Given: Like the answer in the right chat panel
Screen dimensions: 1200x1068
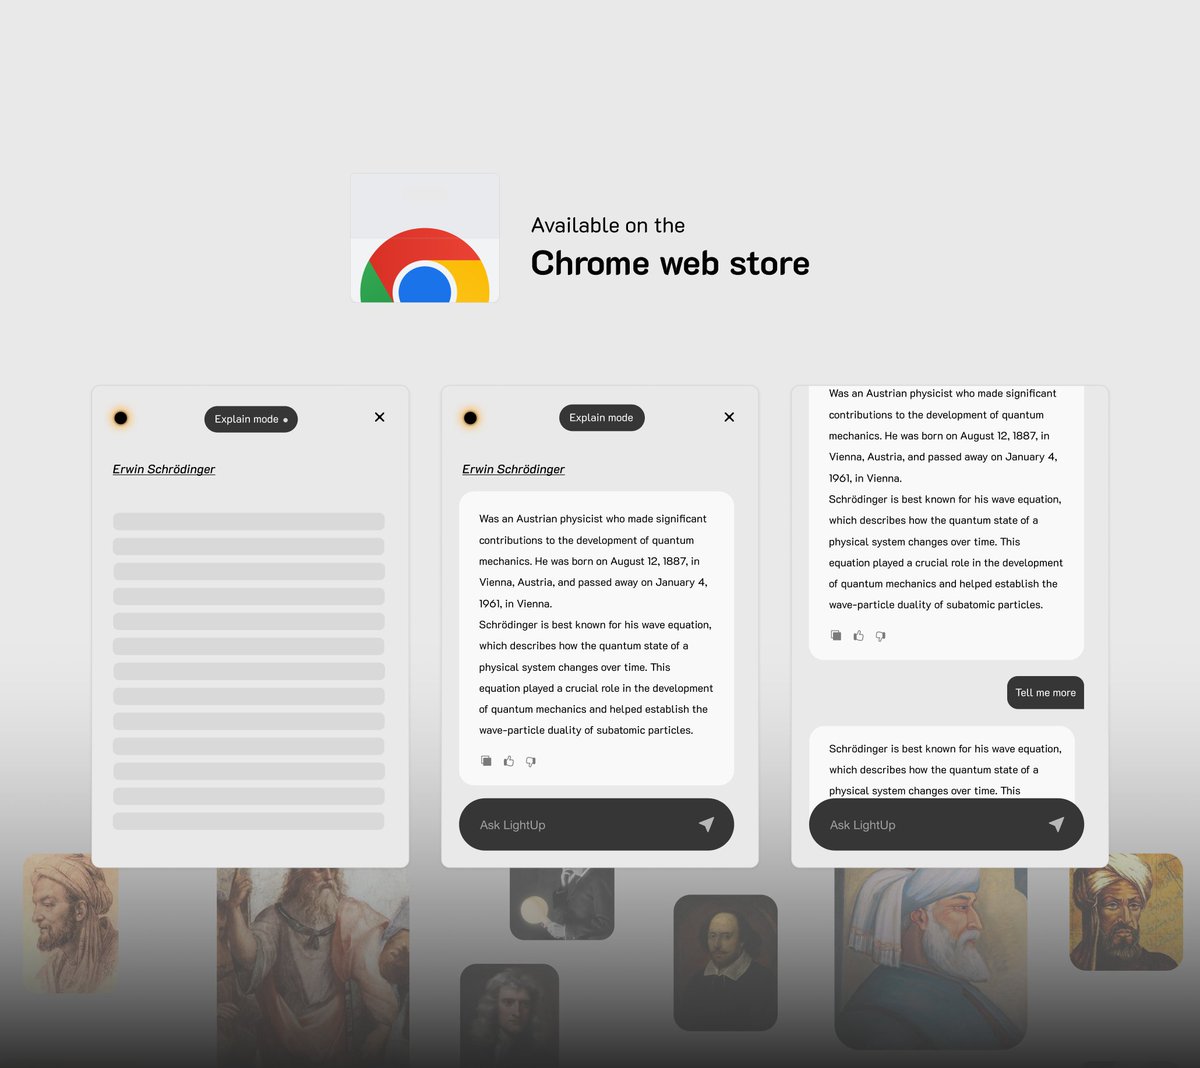Looking at the screenshot, I should (x=859, y=636).
